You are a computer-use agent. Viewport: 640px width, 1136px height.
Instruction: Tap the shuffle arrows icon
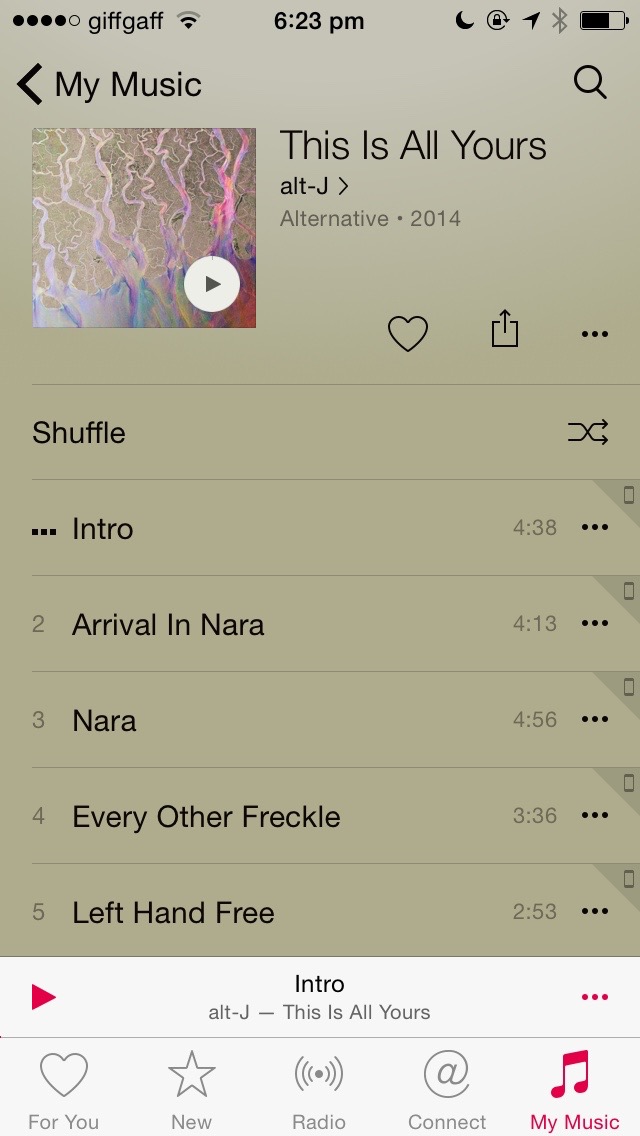(x=588, y=433)
